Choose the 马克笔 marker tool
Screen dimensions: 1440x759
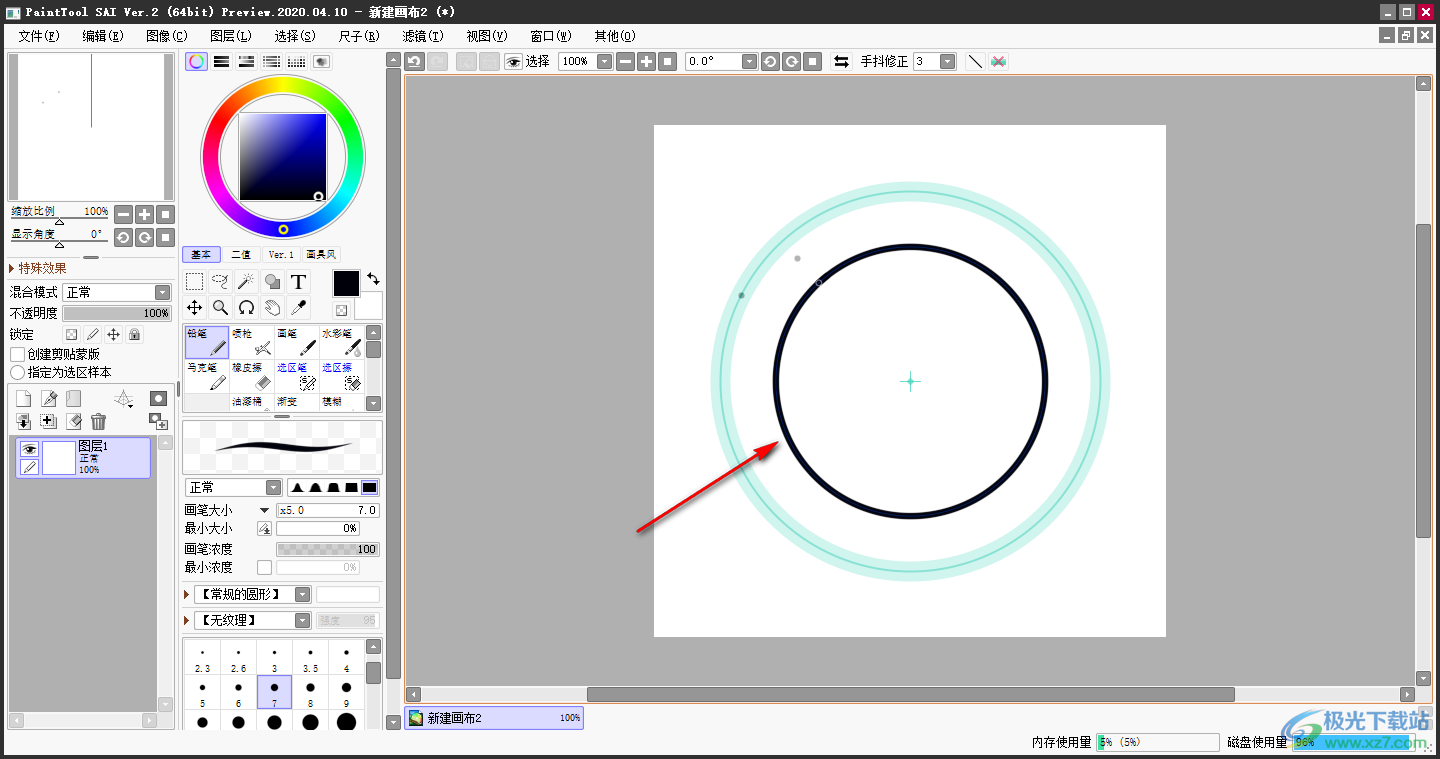pos(207,376)
